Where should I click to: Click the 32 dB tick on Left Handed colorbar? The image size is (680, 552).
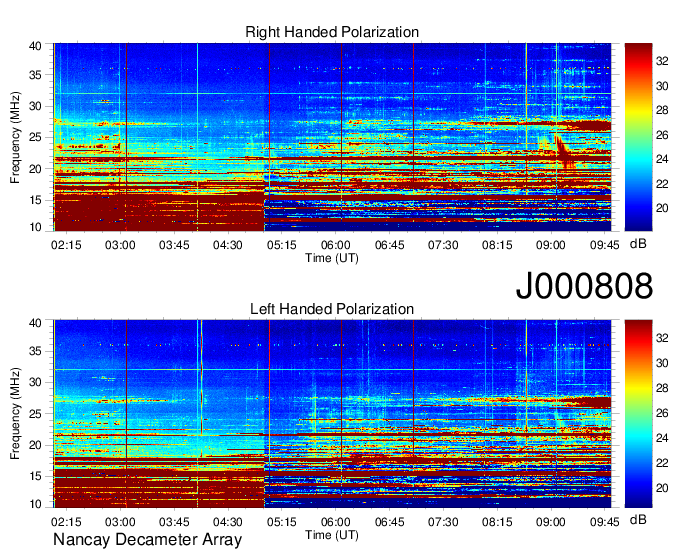(x=662, y=338)
